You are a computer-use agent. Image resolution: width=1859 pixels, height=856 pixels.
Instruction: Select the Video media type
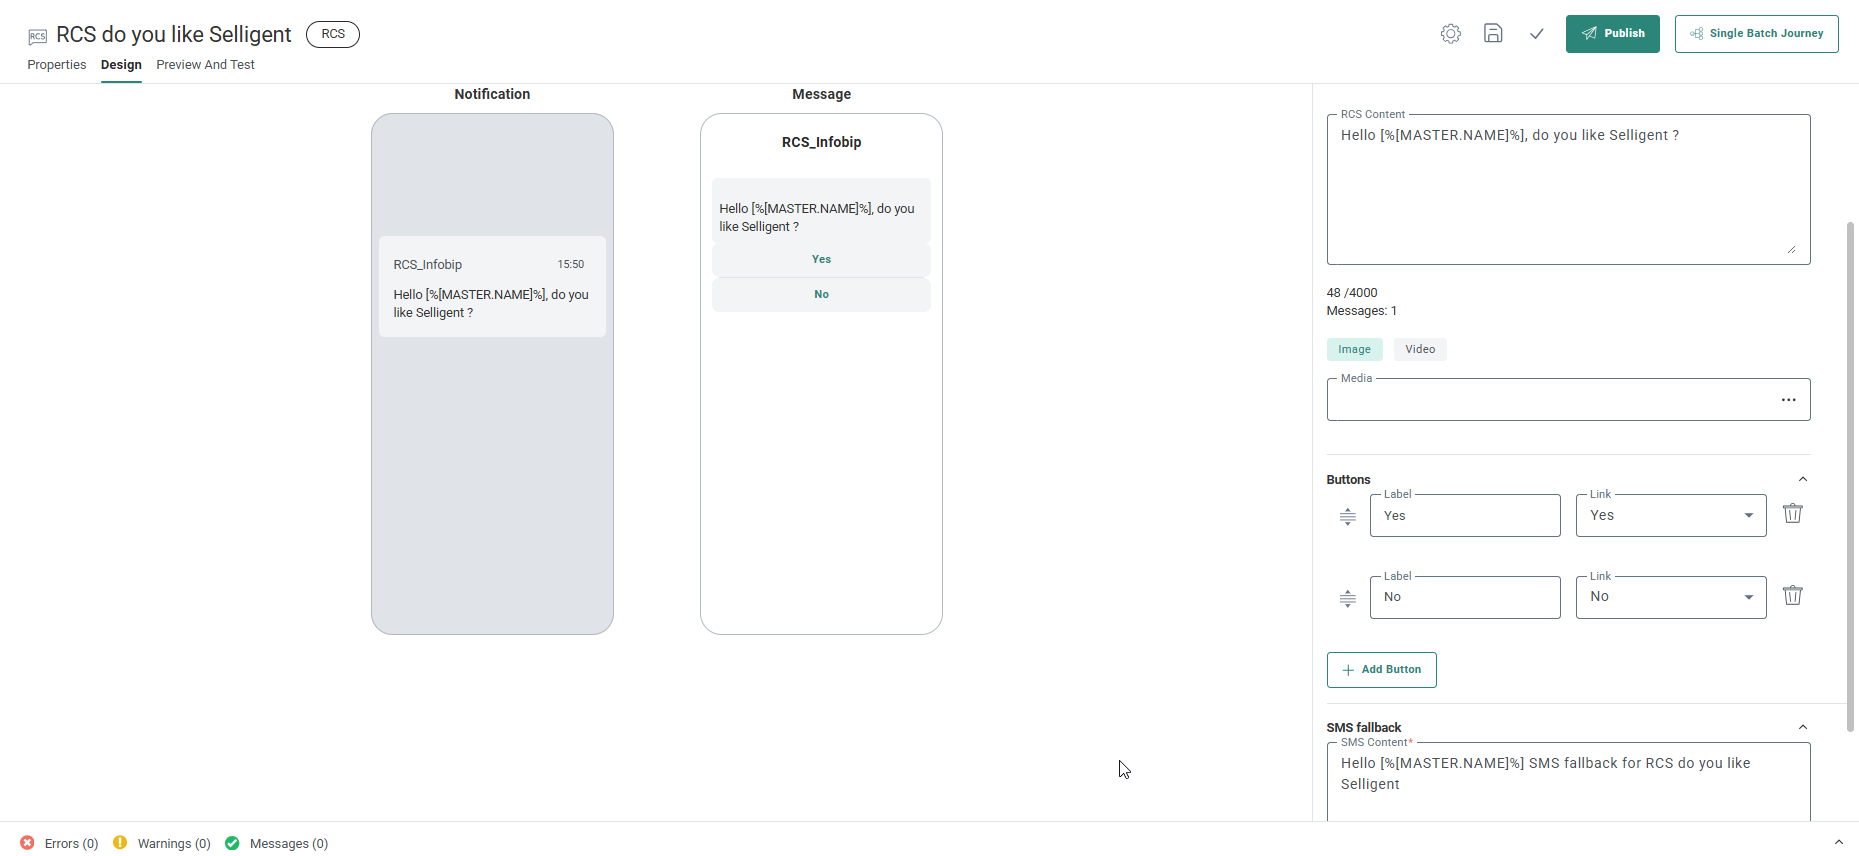[x=1419, y=349]
